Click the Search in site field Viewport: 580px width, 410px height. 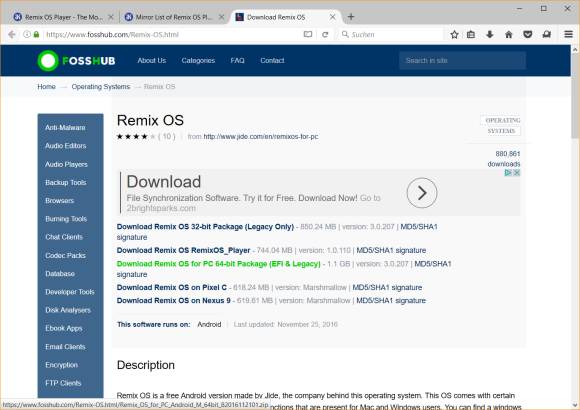[462, 60]
